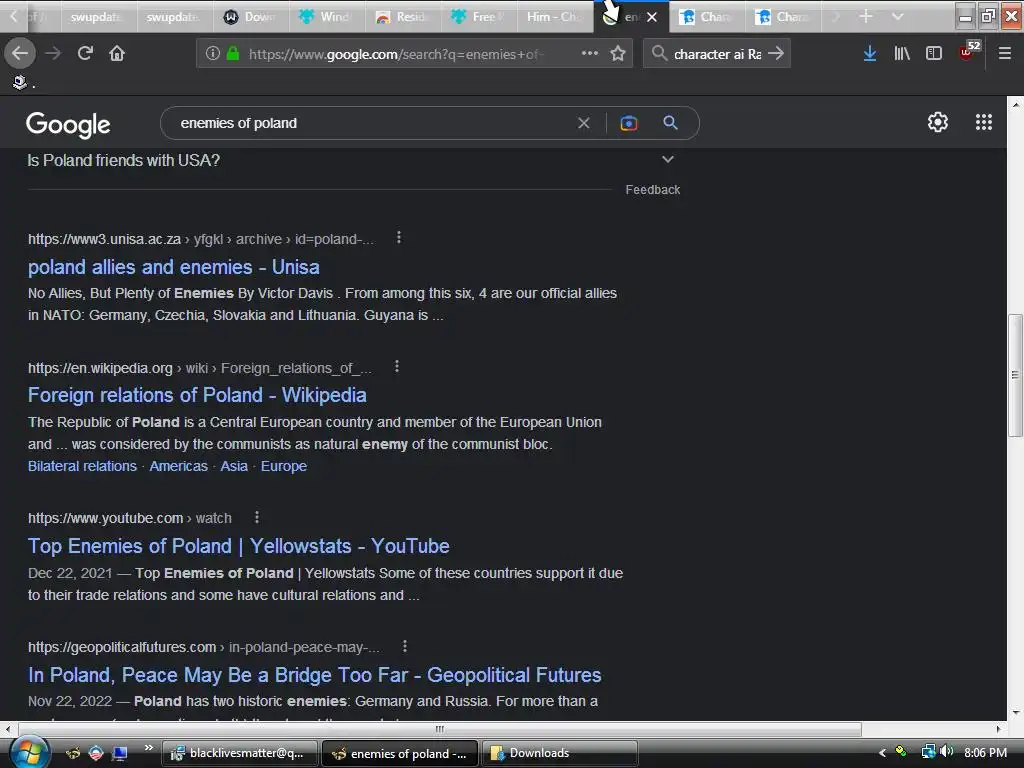Open 'Top Enemies of Poland' YouTube link
The width and height of the screenshot is (1024, 768).
(238, 546)
